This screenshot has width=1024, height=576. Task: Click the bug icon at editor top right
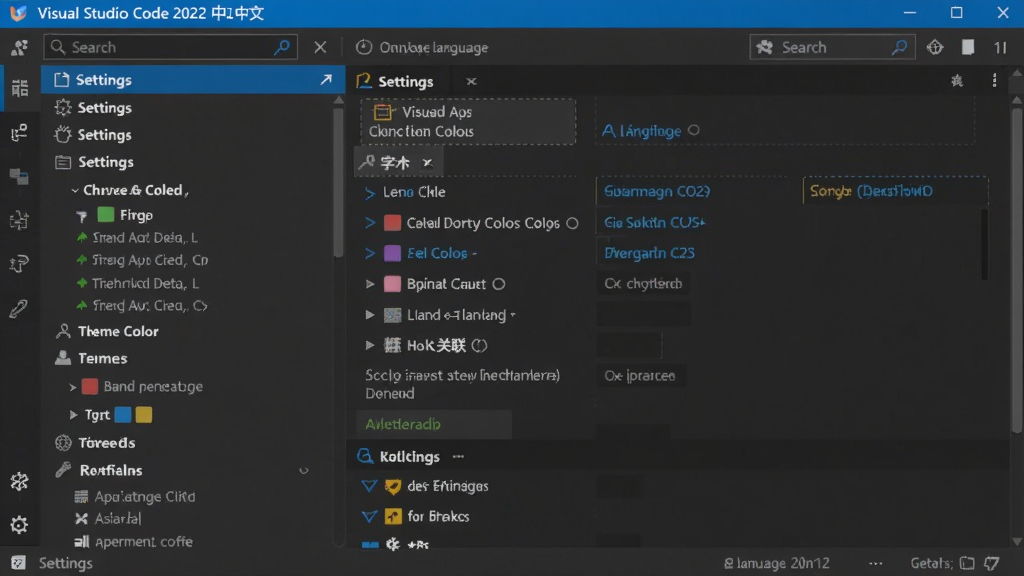click(x=957, y=80)
